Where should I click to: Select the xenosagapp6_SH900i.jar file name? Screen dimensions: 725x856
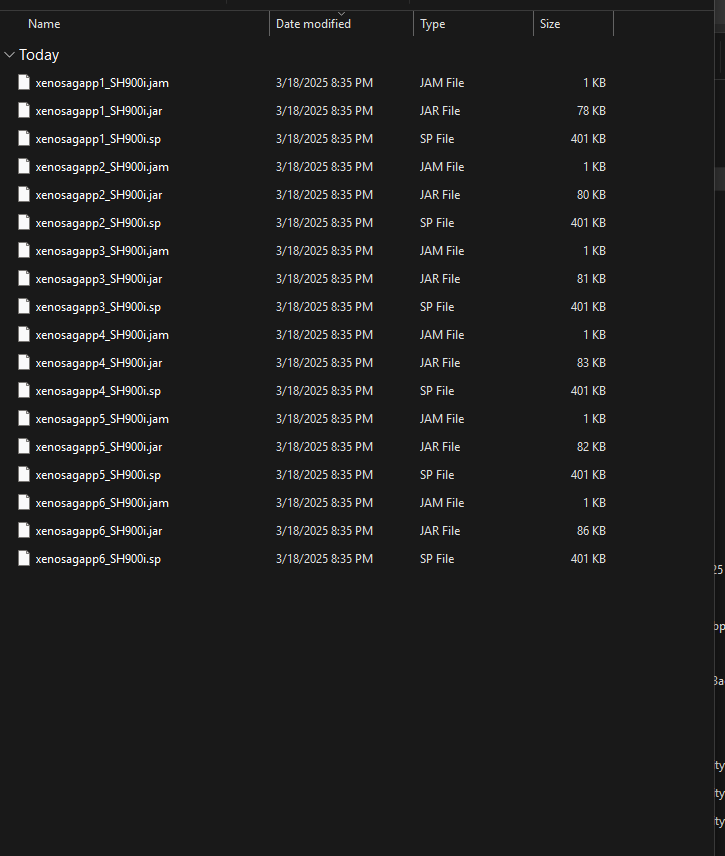click(x=98, y=531)
